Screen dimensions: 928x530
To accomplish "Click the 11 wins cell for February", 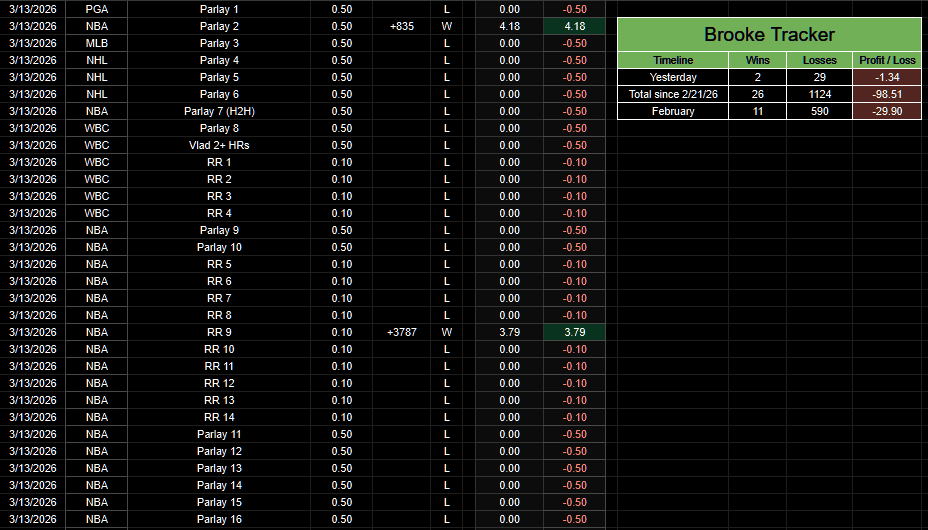I will (758, 111).
